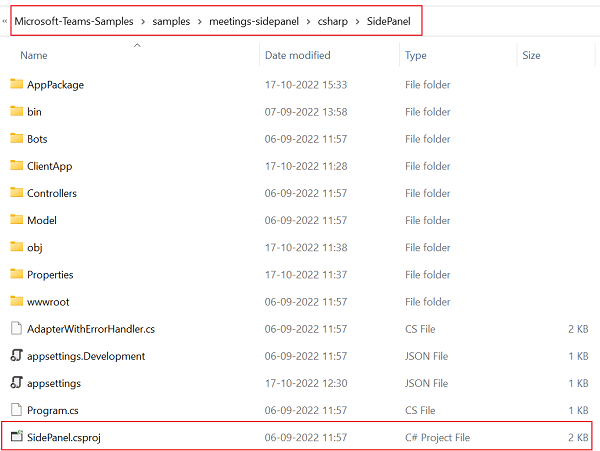Click the appsettings JSON file icon
The height and width of the screenshot is (451, 600).
point(16,383)
